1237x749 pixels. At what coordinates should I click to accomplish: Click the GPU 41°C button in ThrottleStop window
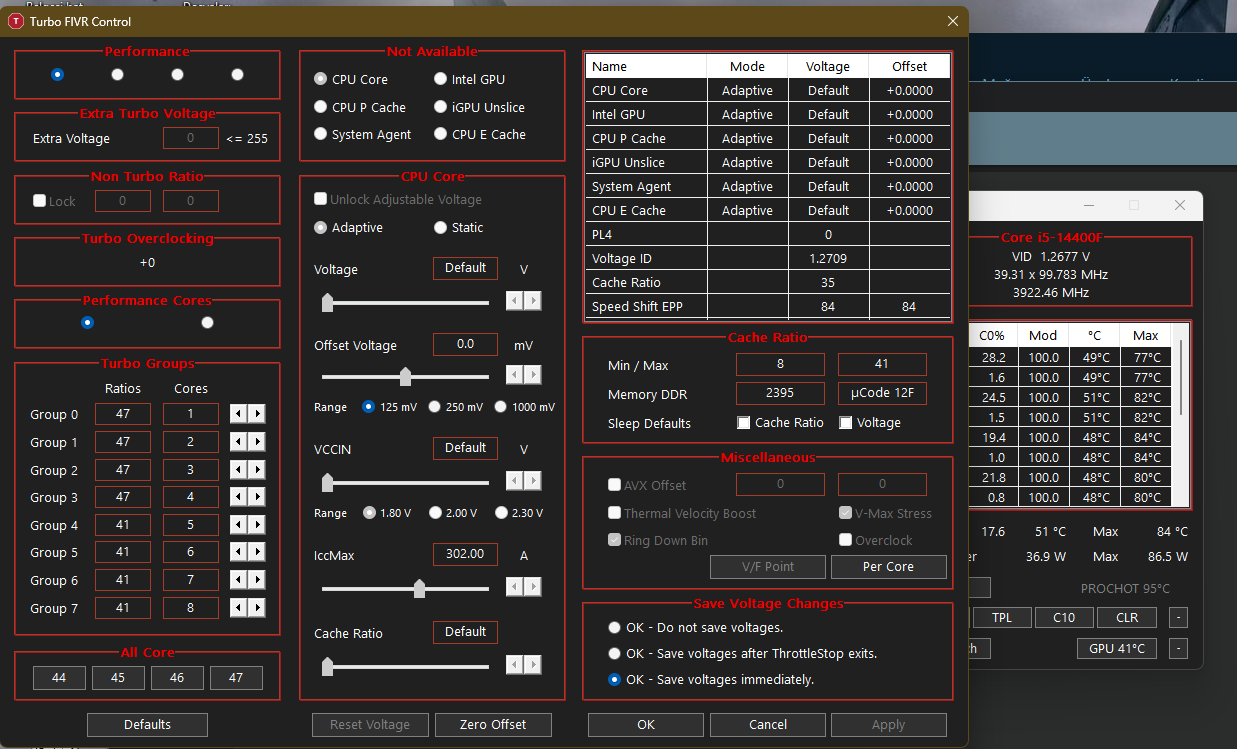pos(1117,649)
